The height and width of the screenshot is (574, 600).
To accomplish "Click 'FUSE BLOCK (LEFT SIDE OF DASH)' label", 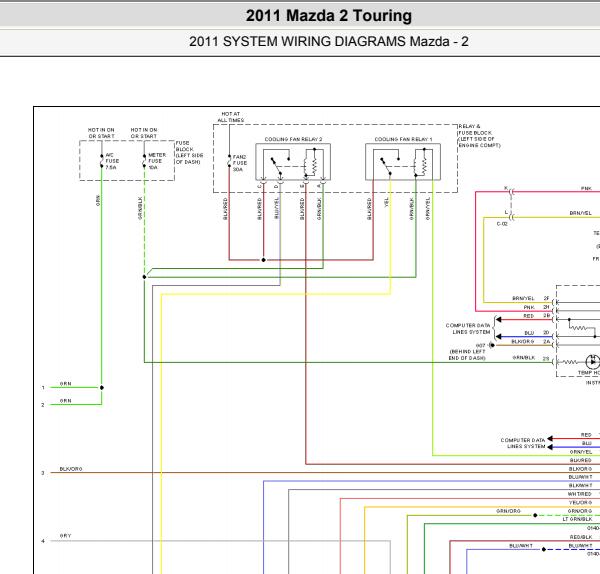I will point(189,152).
